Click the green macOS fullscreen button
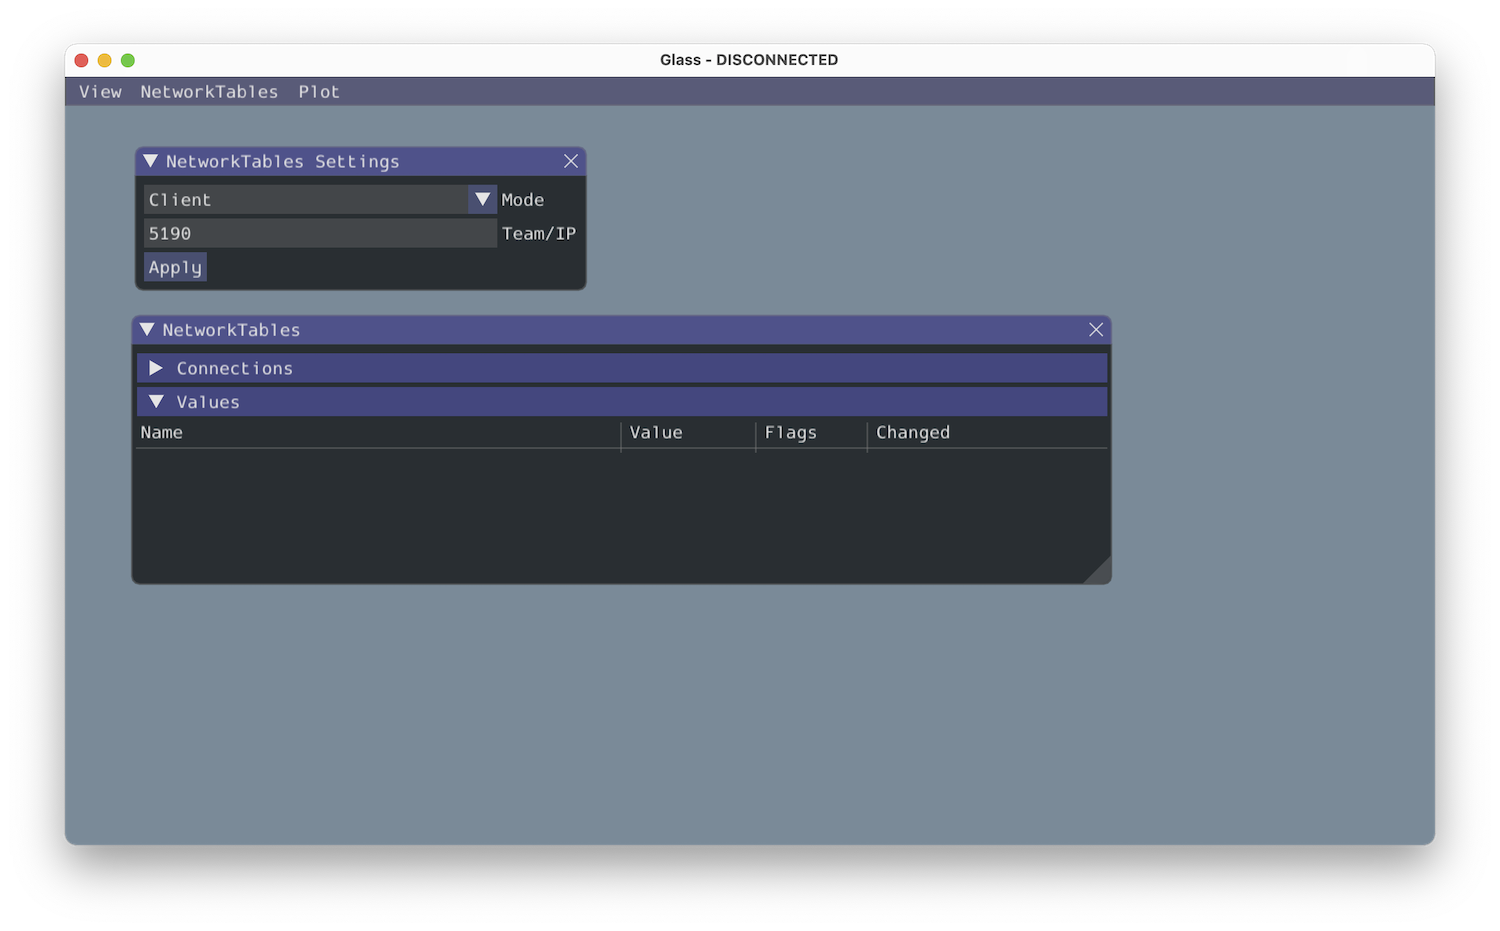 coord(128,60)
